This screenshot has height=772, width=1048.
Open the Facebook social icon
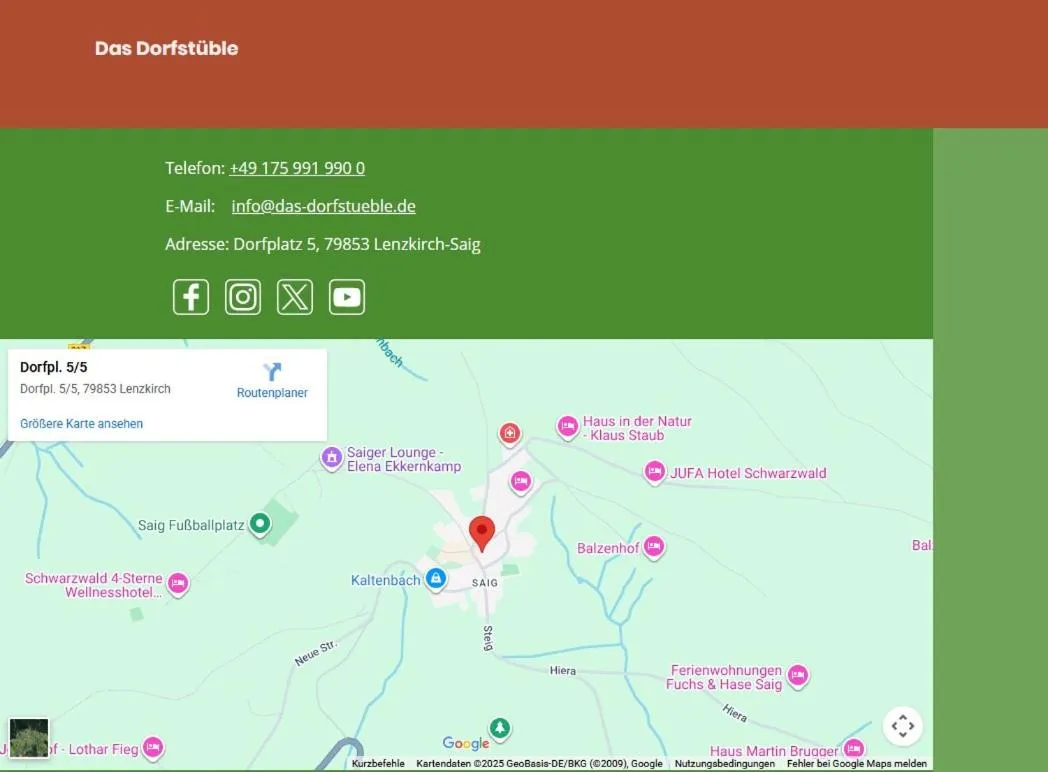pos(191,297)
